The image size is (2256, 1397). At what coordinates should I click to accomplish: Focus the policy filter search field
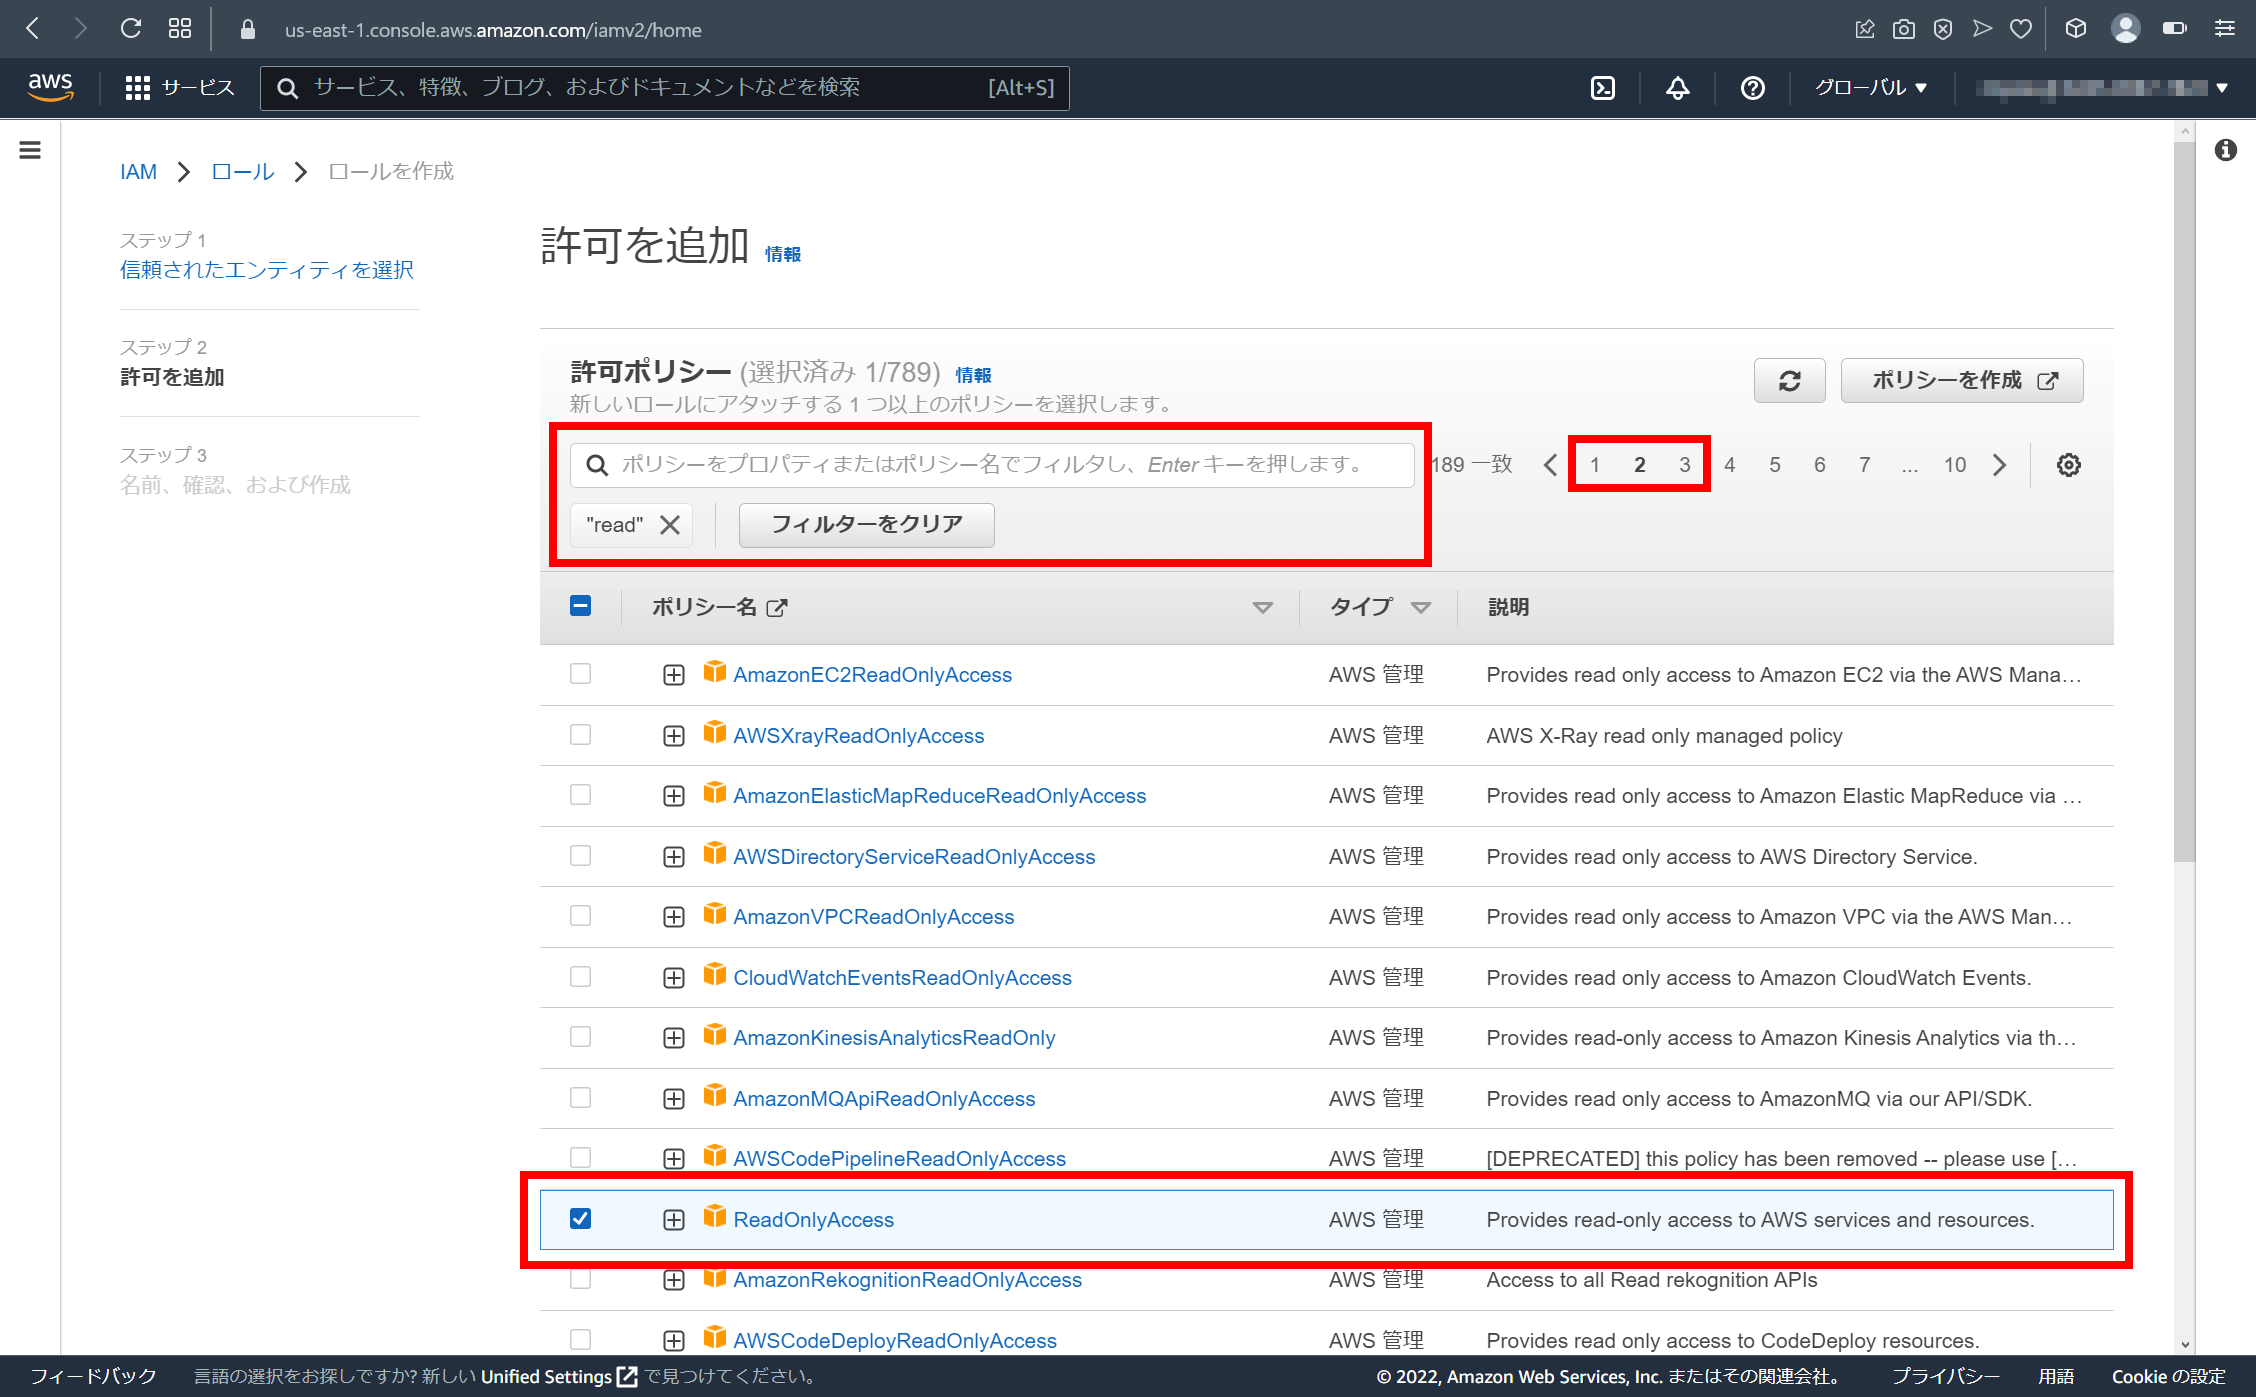click(992, 465)
